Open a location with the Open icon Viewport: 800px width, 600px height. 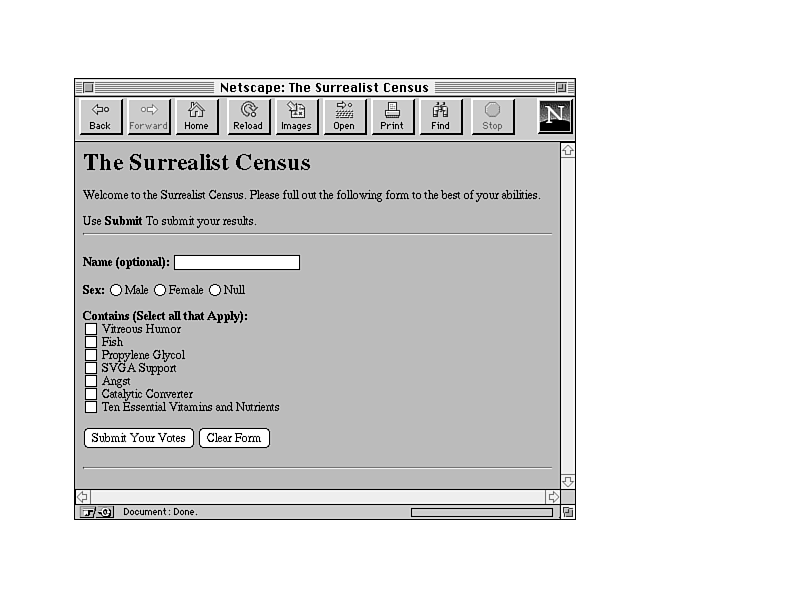[344, 116]
